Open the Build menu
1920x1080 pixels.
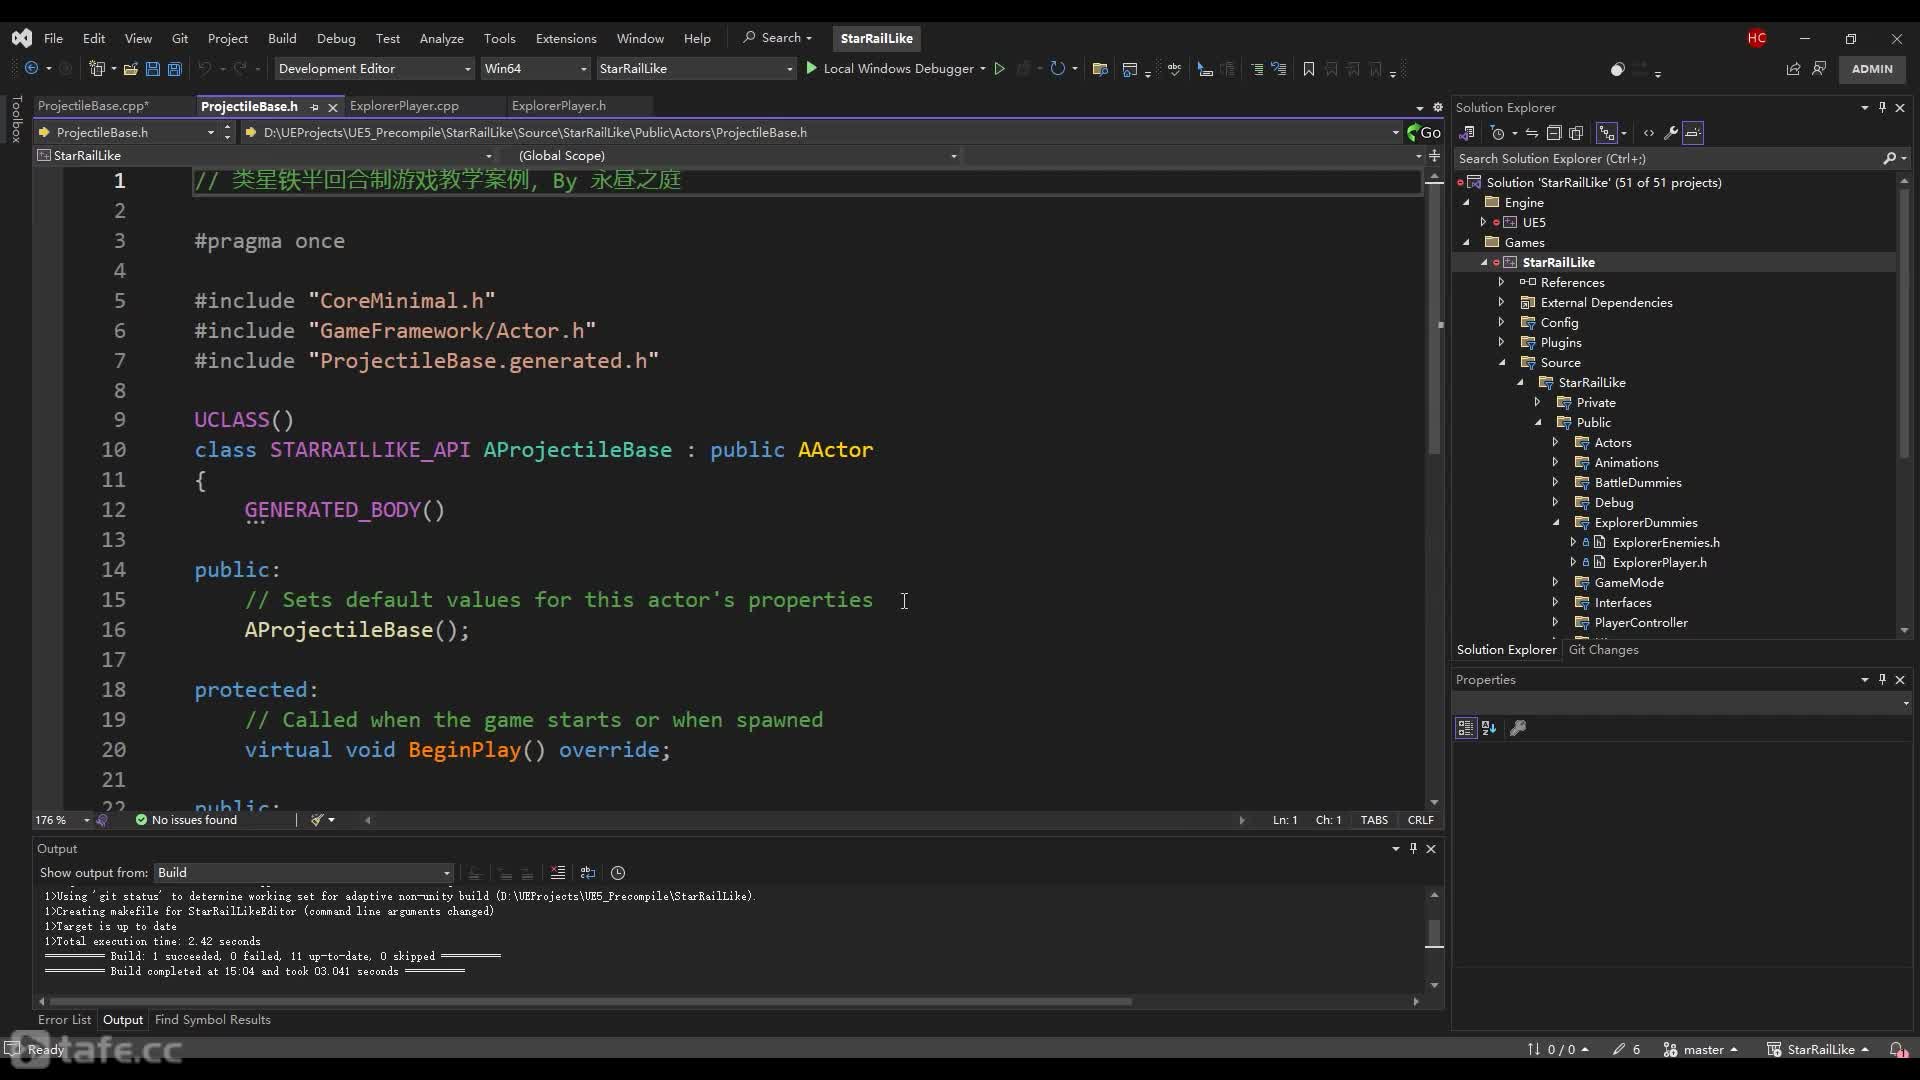[281, 37]
